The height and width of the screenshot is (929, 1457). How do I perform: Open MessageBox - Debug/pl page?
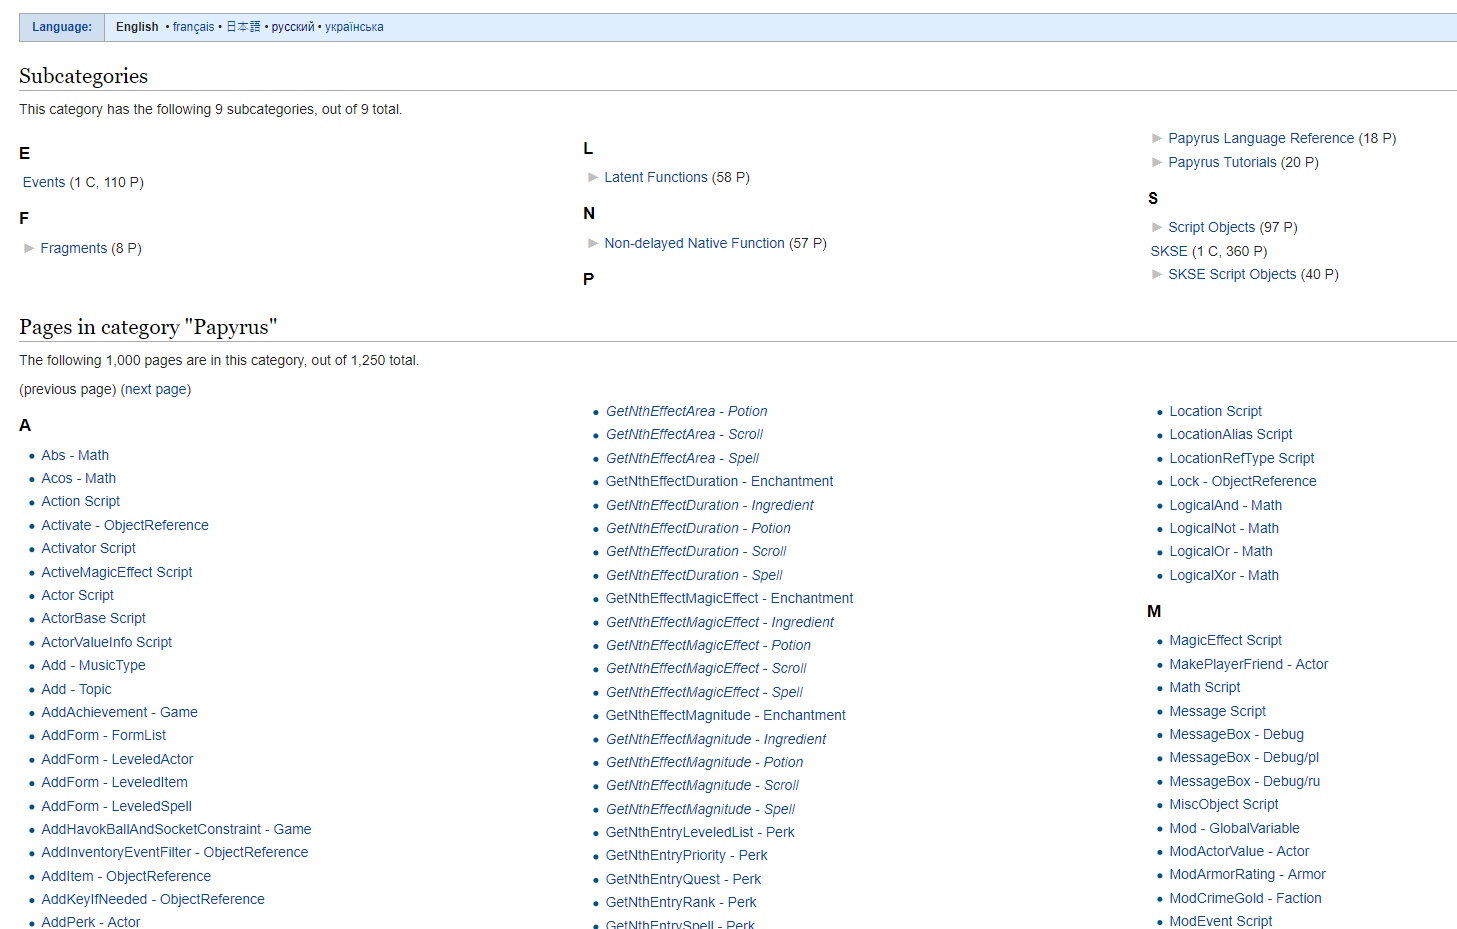(1244, 757)
